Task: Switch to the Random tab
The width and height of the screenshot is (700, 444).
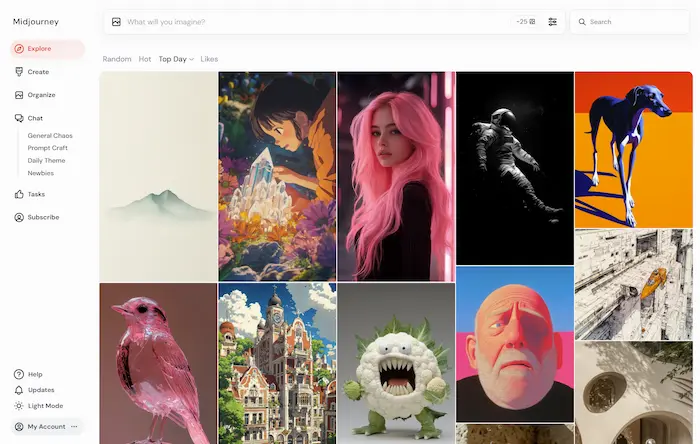Action: (117, 59)
